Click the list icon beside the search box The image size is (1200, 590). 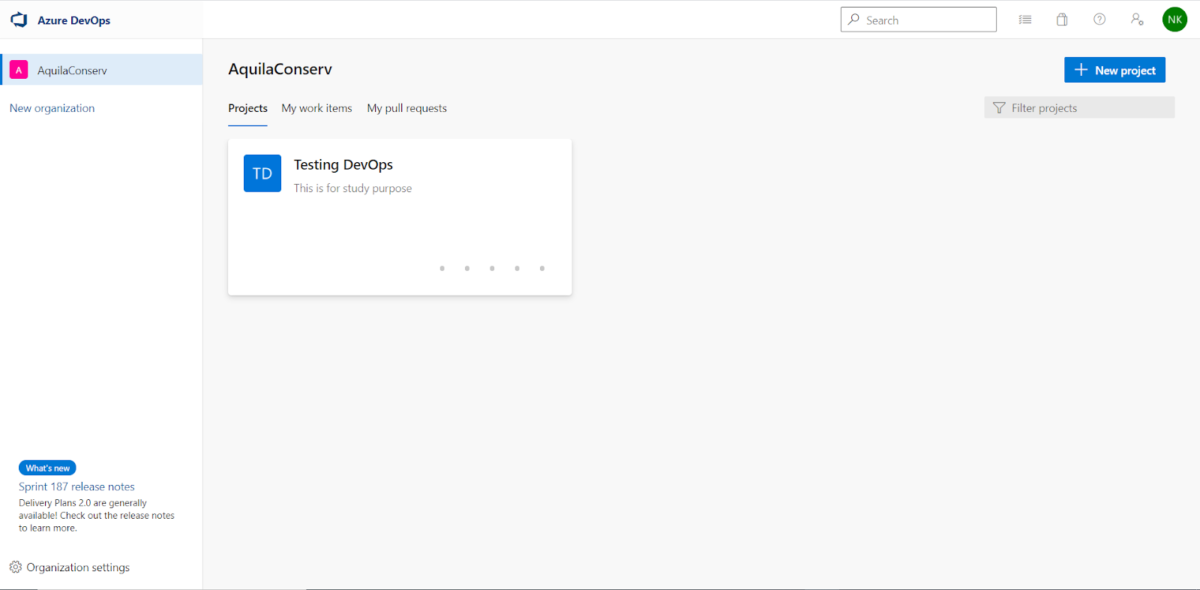[x=1025, y=19]
